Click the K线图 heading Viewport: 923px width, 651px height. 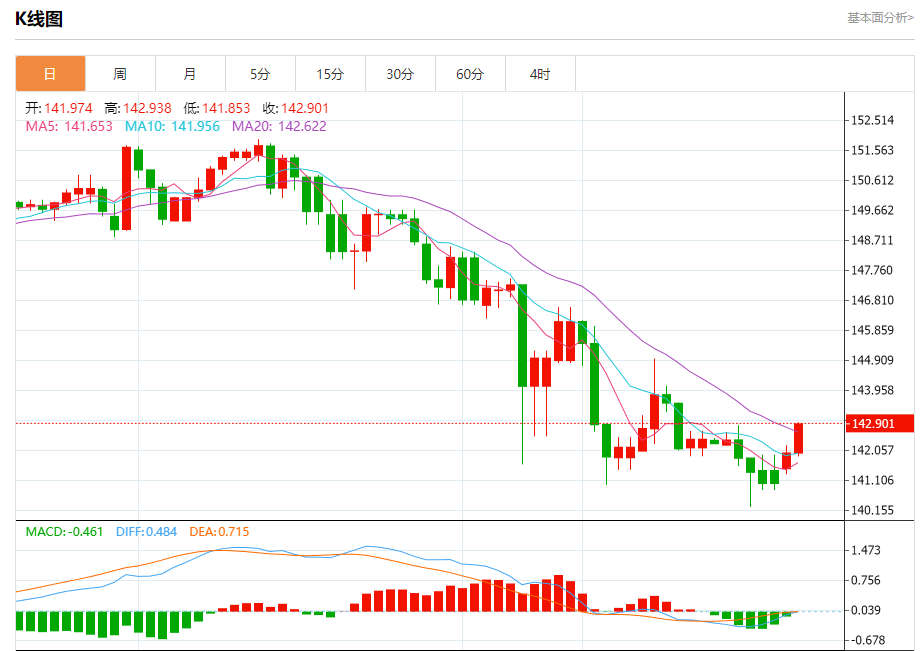point(39,19)
